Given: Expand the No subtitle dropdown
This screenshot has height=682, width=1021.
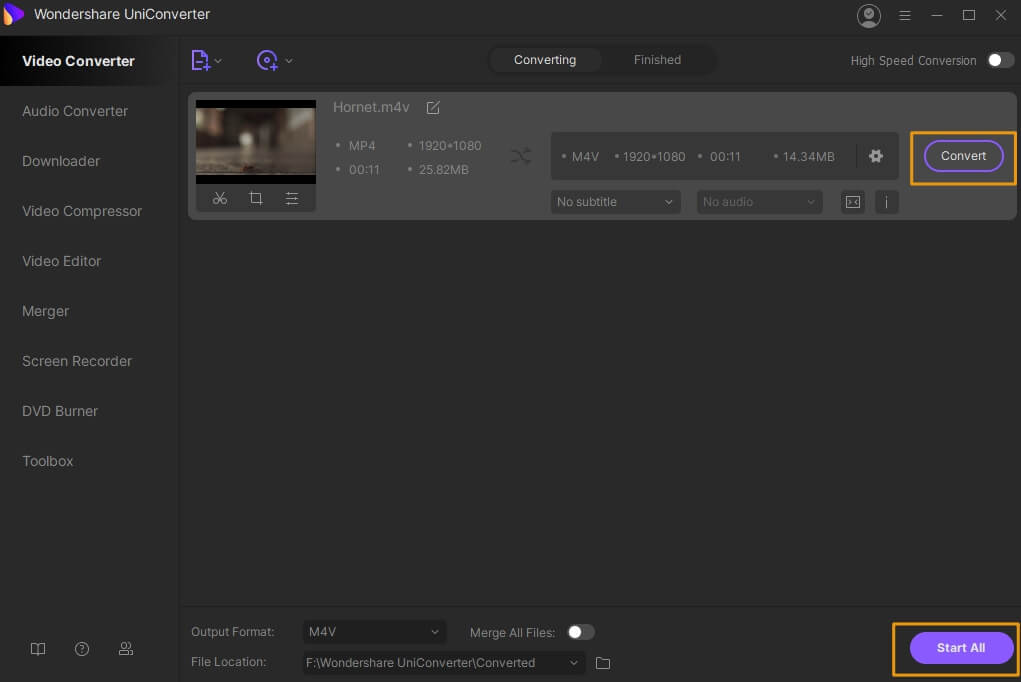Looking at the screenshot, I should (615, 202).
